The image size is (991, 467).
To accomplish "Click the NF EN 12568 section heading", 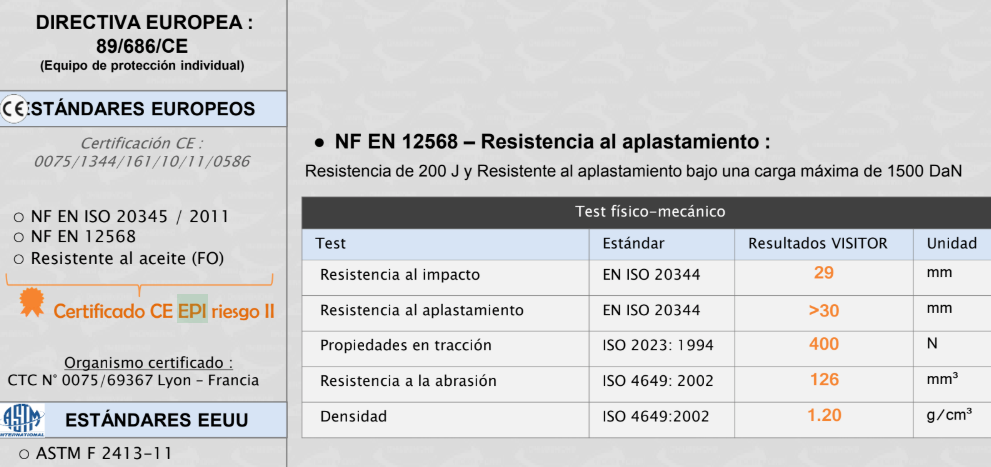I will (552, 142).
